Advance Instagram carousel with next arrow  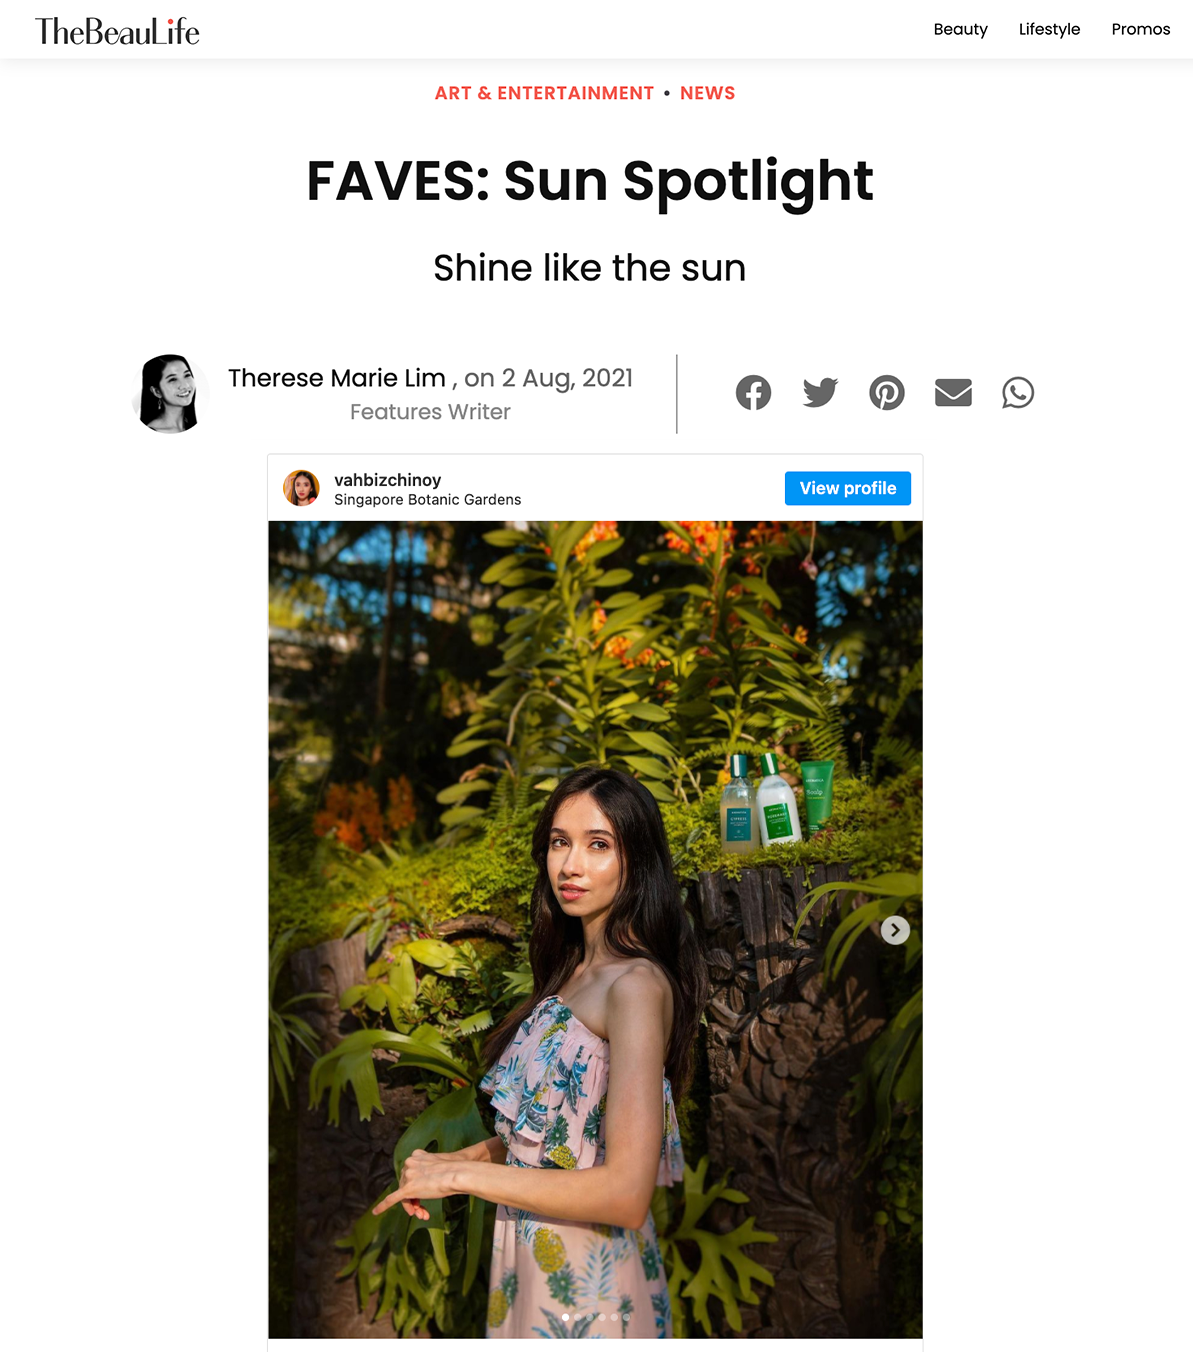895,930
